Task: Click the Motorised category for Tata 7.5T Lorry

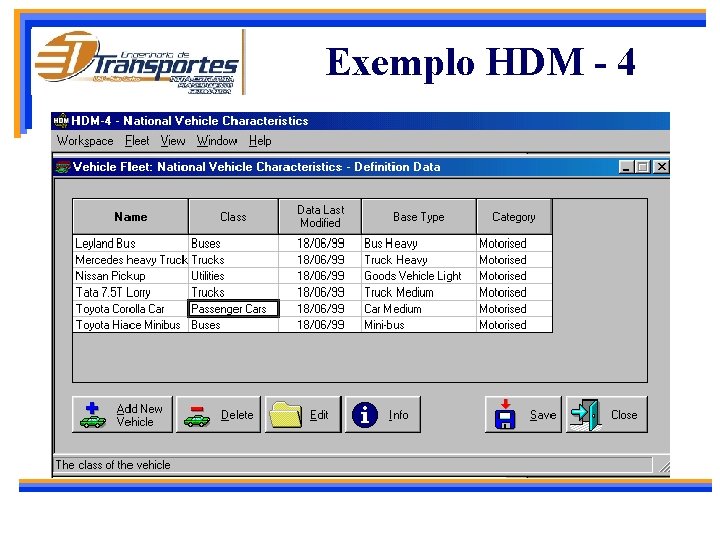Action: pyautogui.click(x=514, y=292)
